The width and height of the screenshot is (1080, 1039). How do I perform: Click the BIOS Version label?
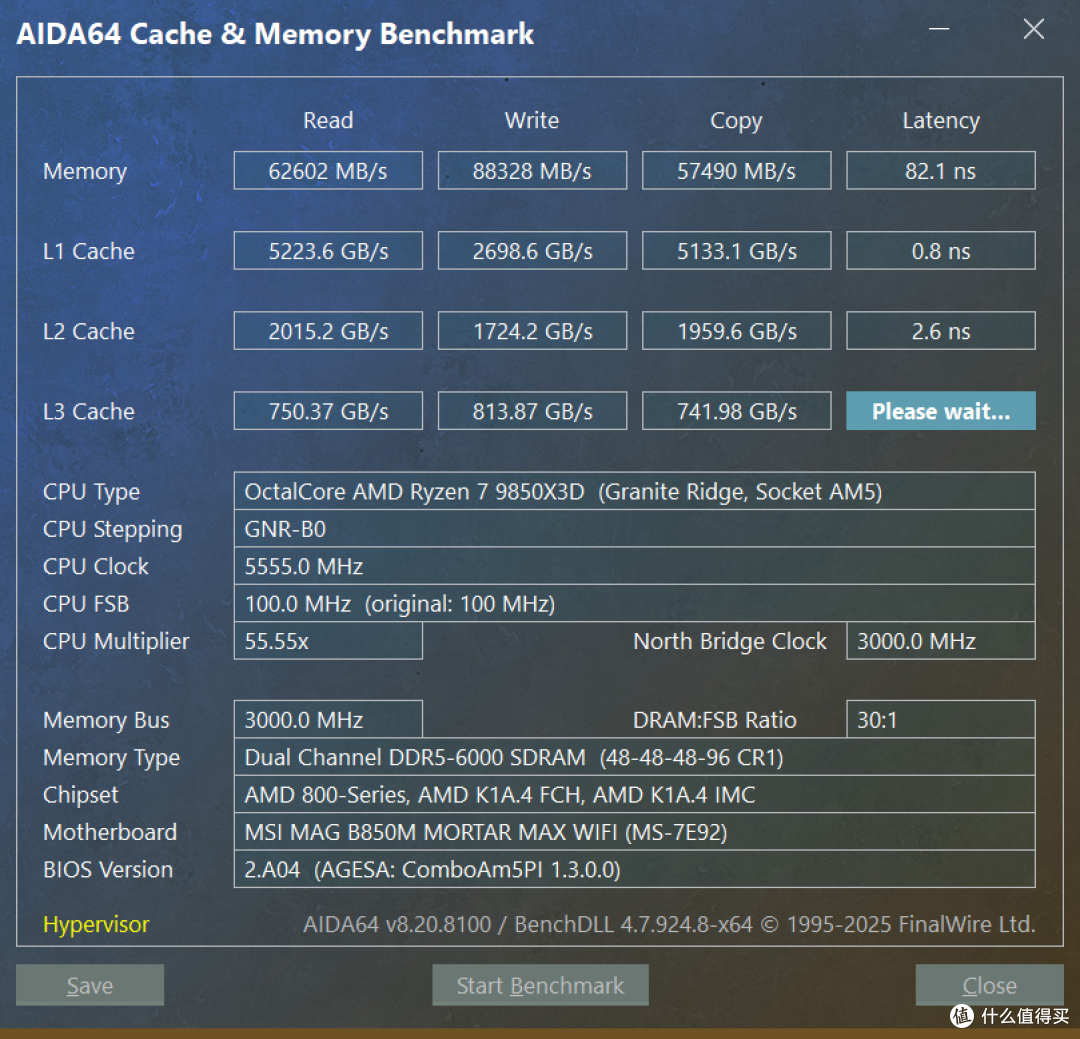(108, 870)
